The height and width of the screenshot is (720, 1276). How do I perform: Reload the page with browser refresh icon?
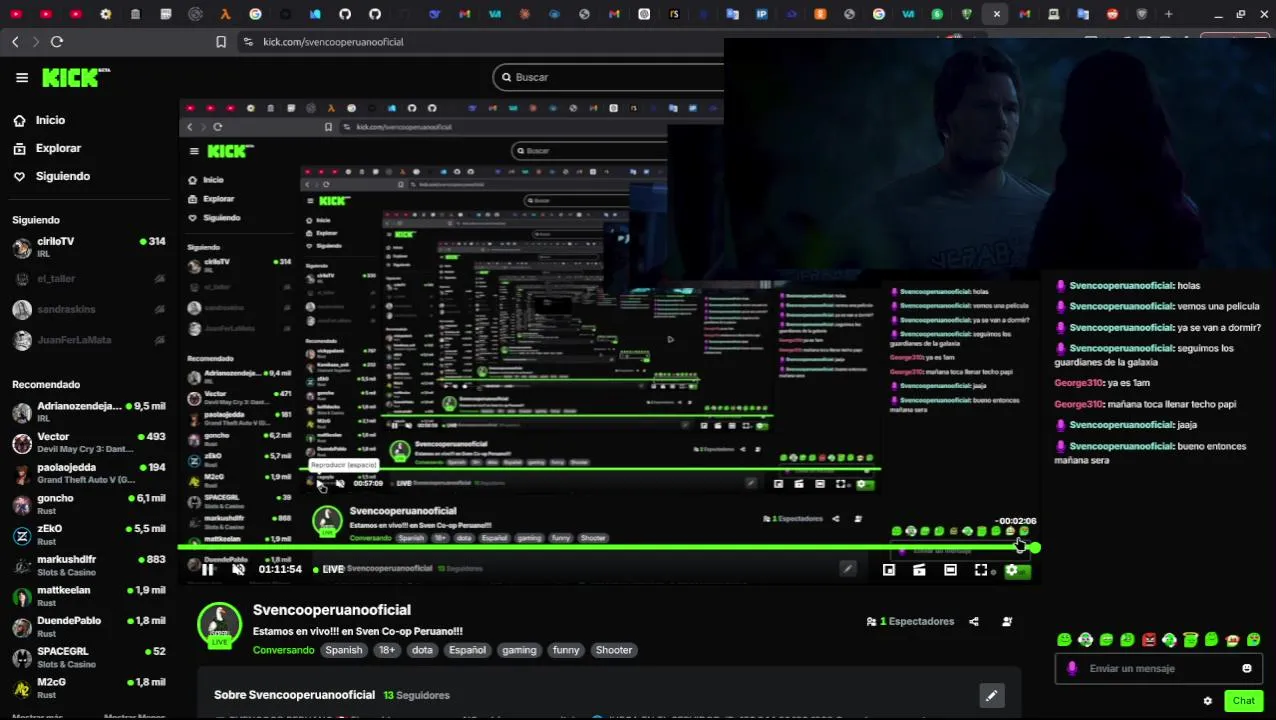57,41
